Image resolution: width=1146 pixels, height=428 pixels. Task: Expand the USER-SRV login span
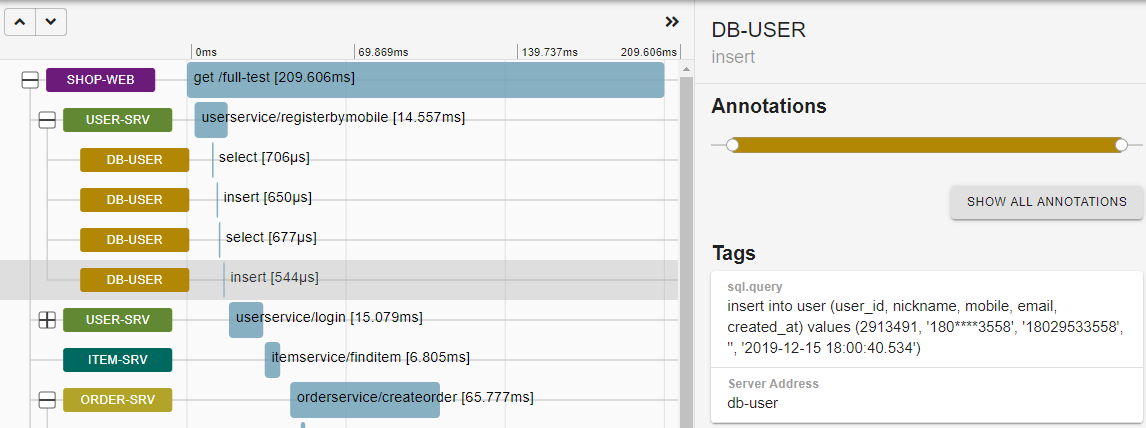pyautogui.click(x=46, y=320)
